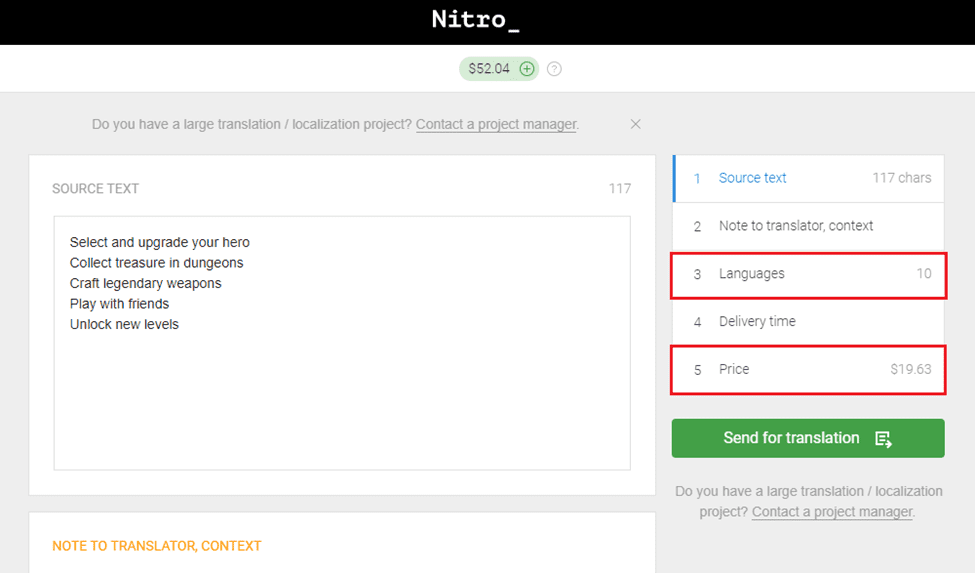Dismiss the large project banner with X

tap(635, 124)
